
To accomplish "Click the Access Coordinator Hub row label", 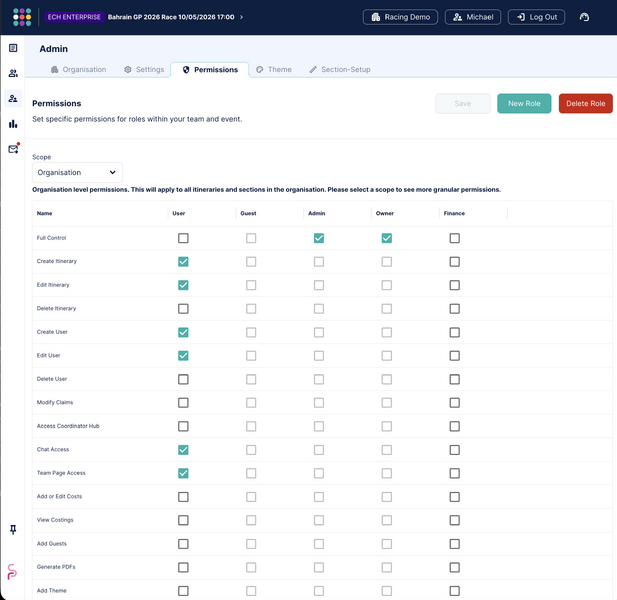I will click(x=68, y=426).
